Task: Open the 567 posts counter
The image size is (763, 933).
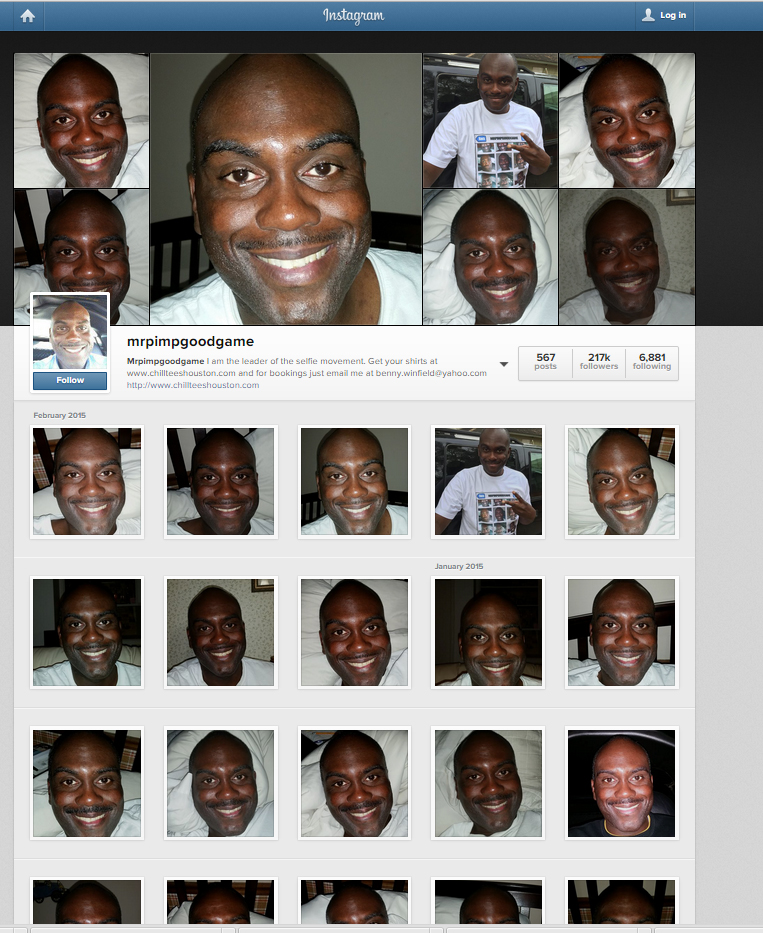Action: click(545, 361)
